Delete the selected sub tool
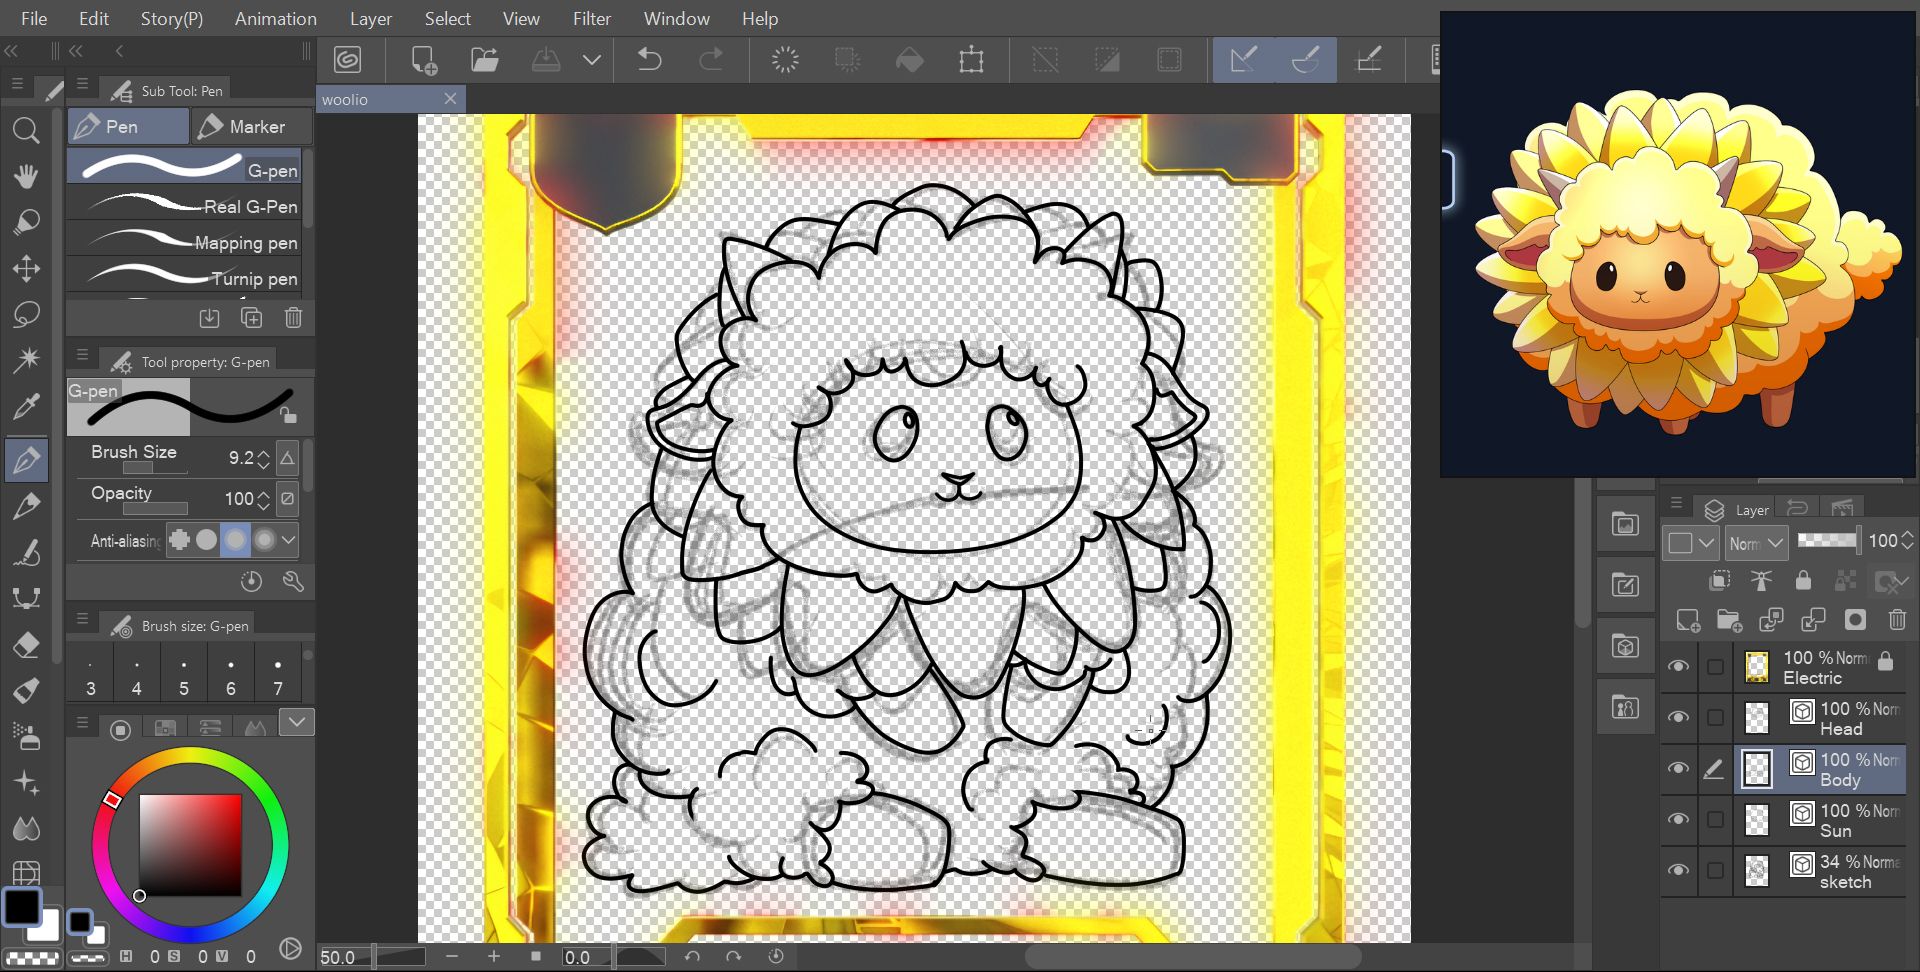The image size is (1920, 972). tap(293, 318)
